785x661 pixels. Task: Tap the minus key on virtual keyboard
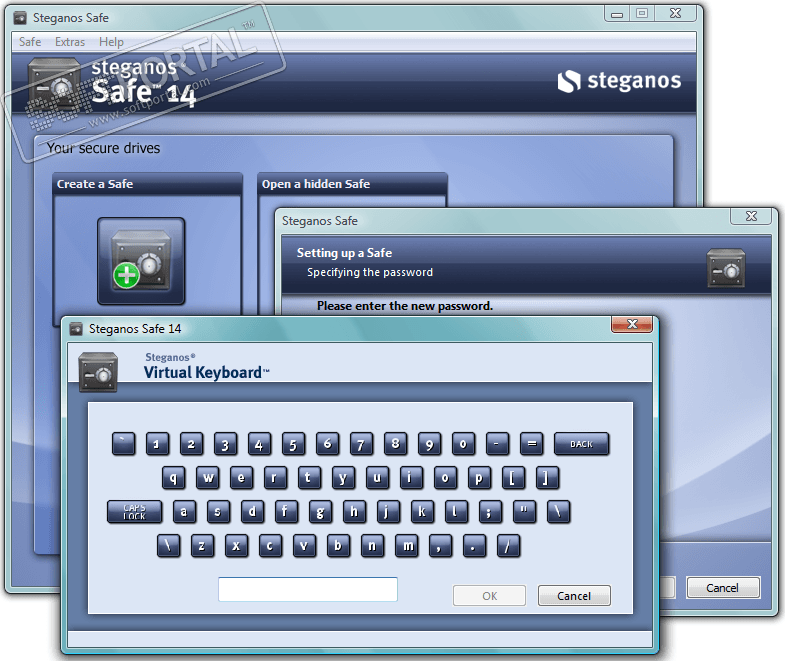click(498, 444)
